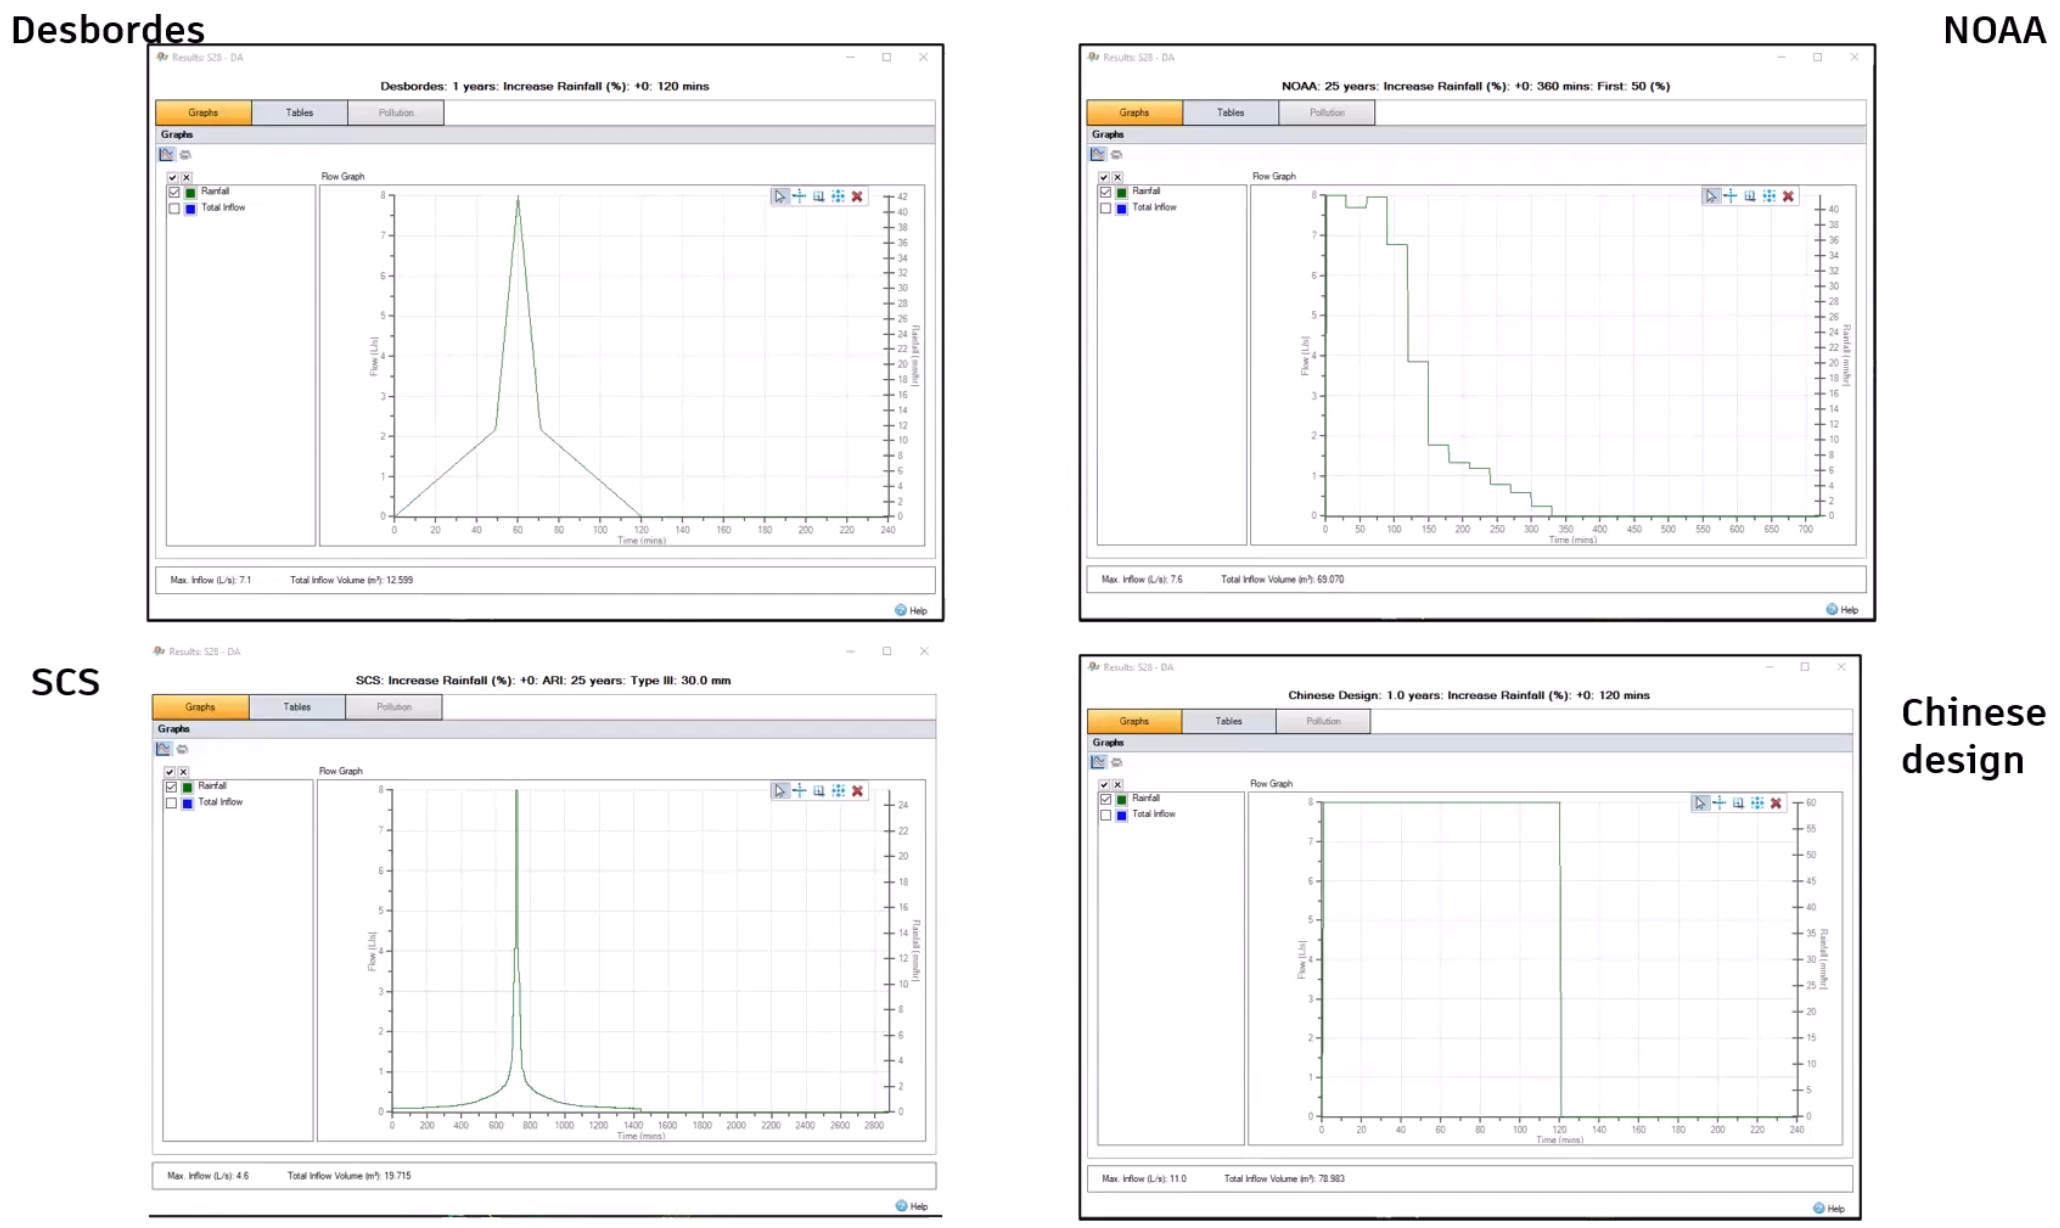Viewport: 2060px width, 1228px height.
Task: Click green Rainfall swatch in SCS legend
Action: click(187, 787)
